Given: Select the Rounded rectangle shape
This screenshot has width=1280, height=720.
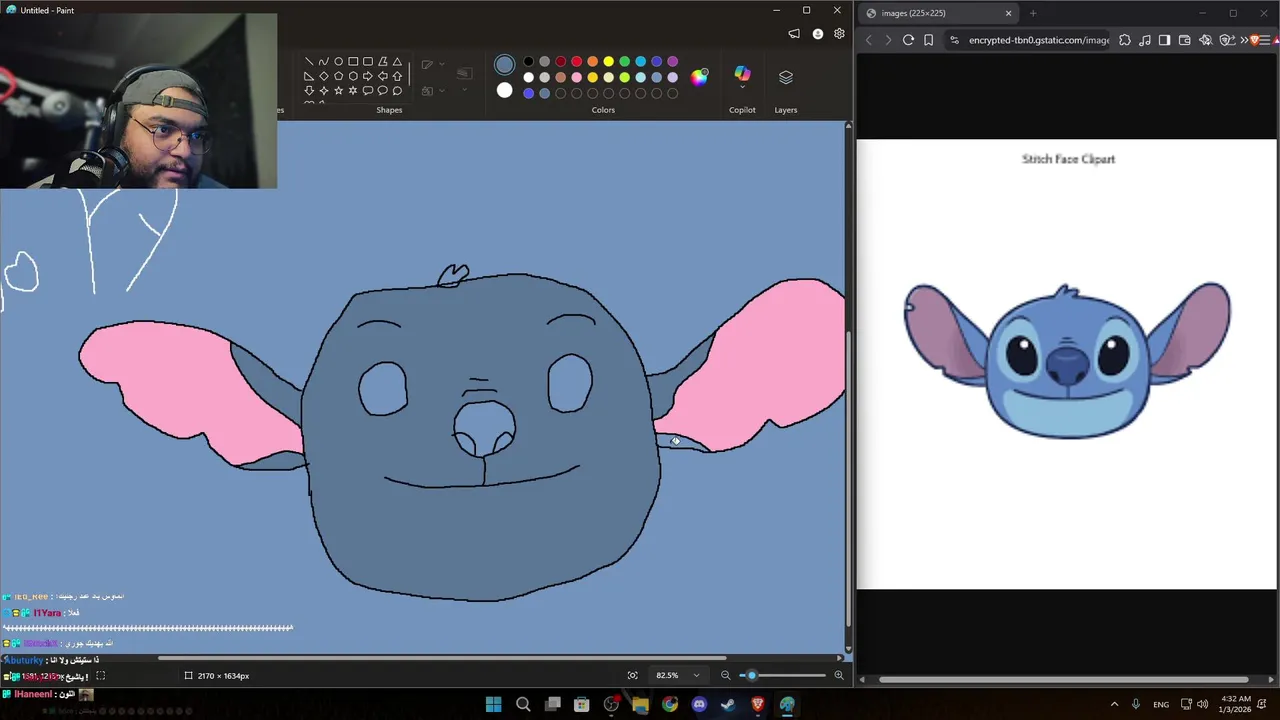Looking at the screenshot, I should (368, 61).
